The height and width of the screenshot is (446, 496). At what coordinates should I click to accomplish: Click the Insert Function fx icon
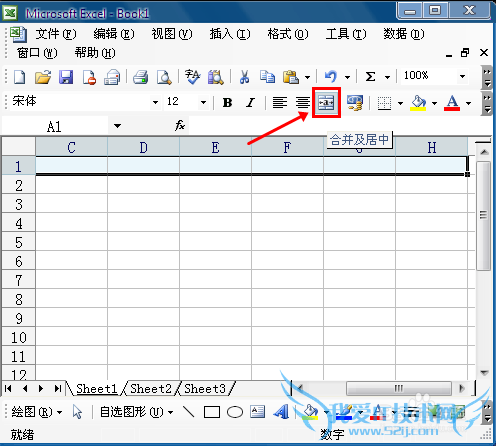(180, 125)
